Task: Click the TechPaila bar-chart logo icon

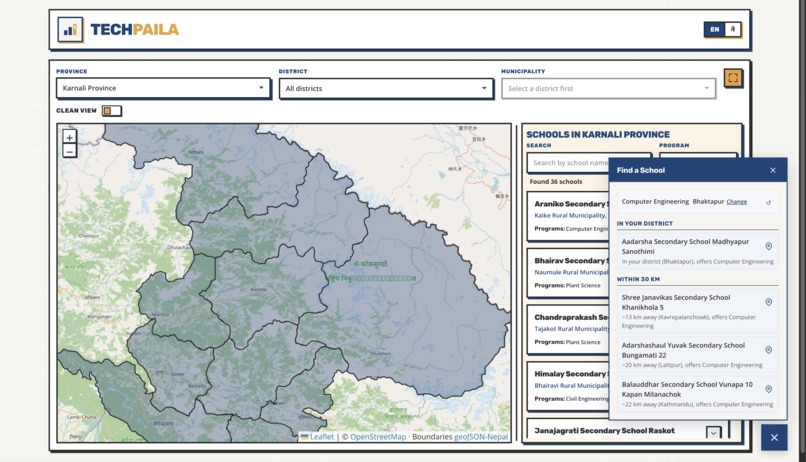Action: [70, 30]
